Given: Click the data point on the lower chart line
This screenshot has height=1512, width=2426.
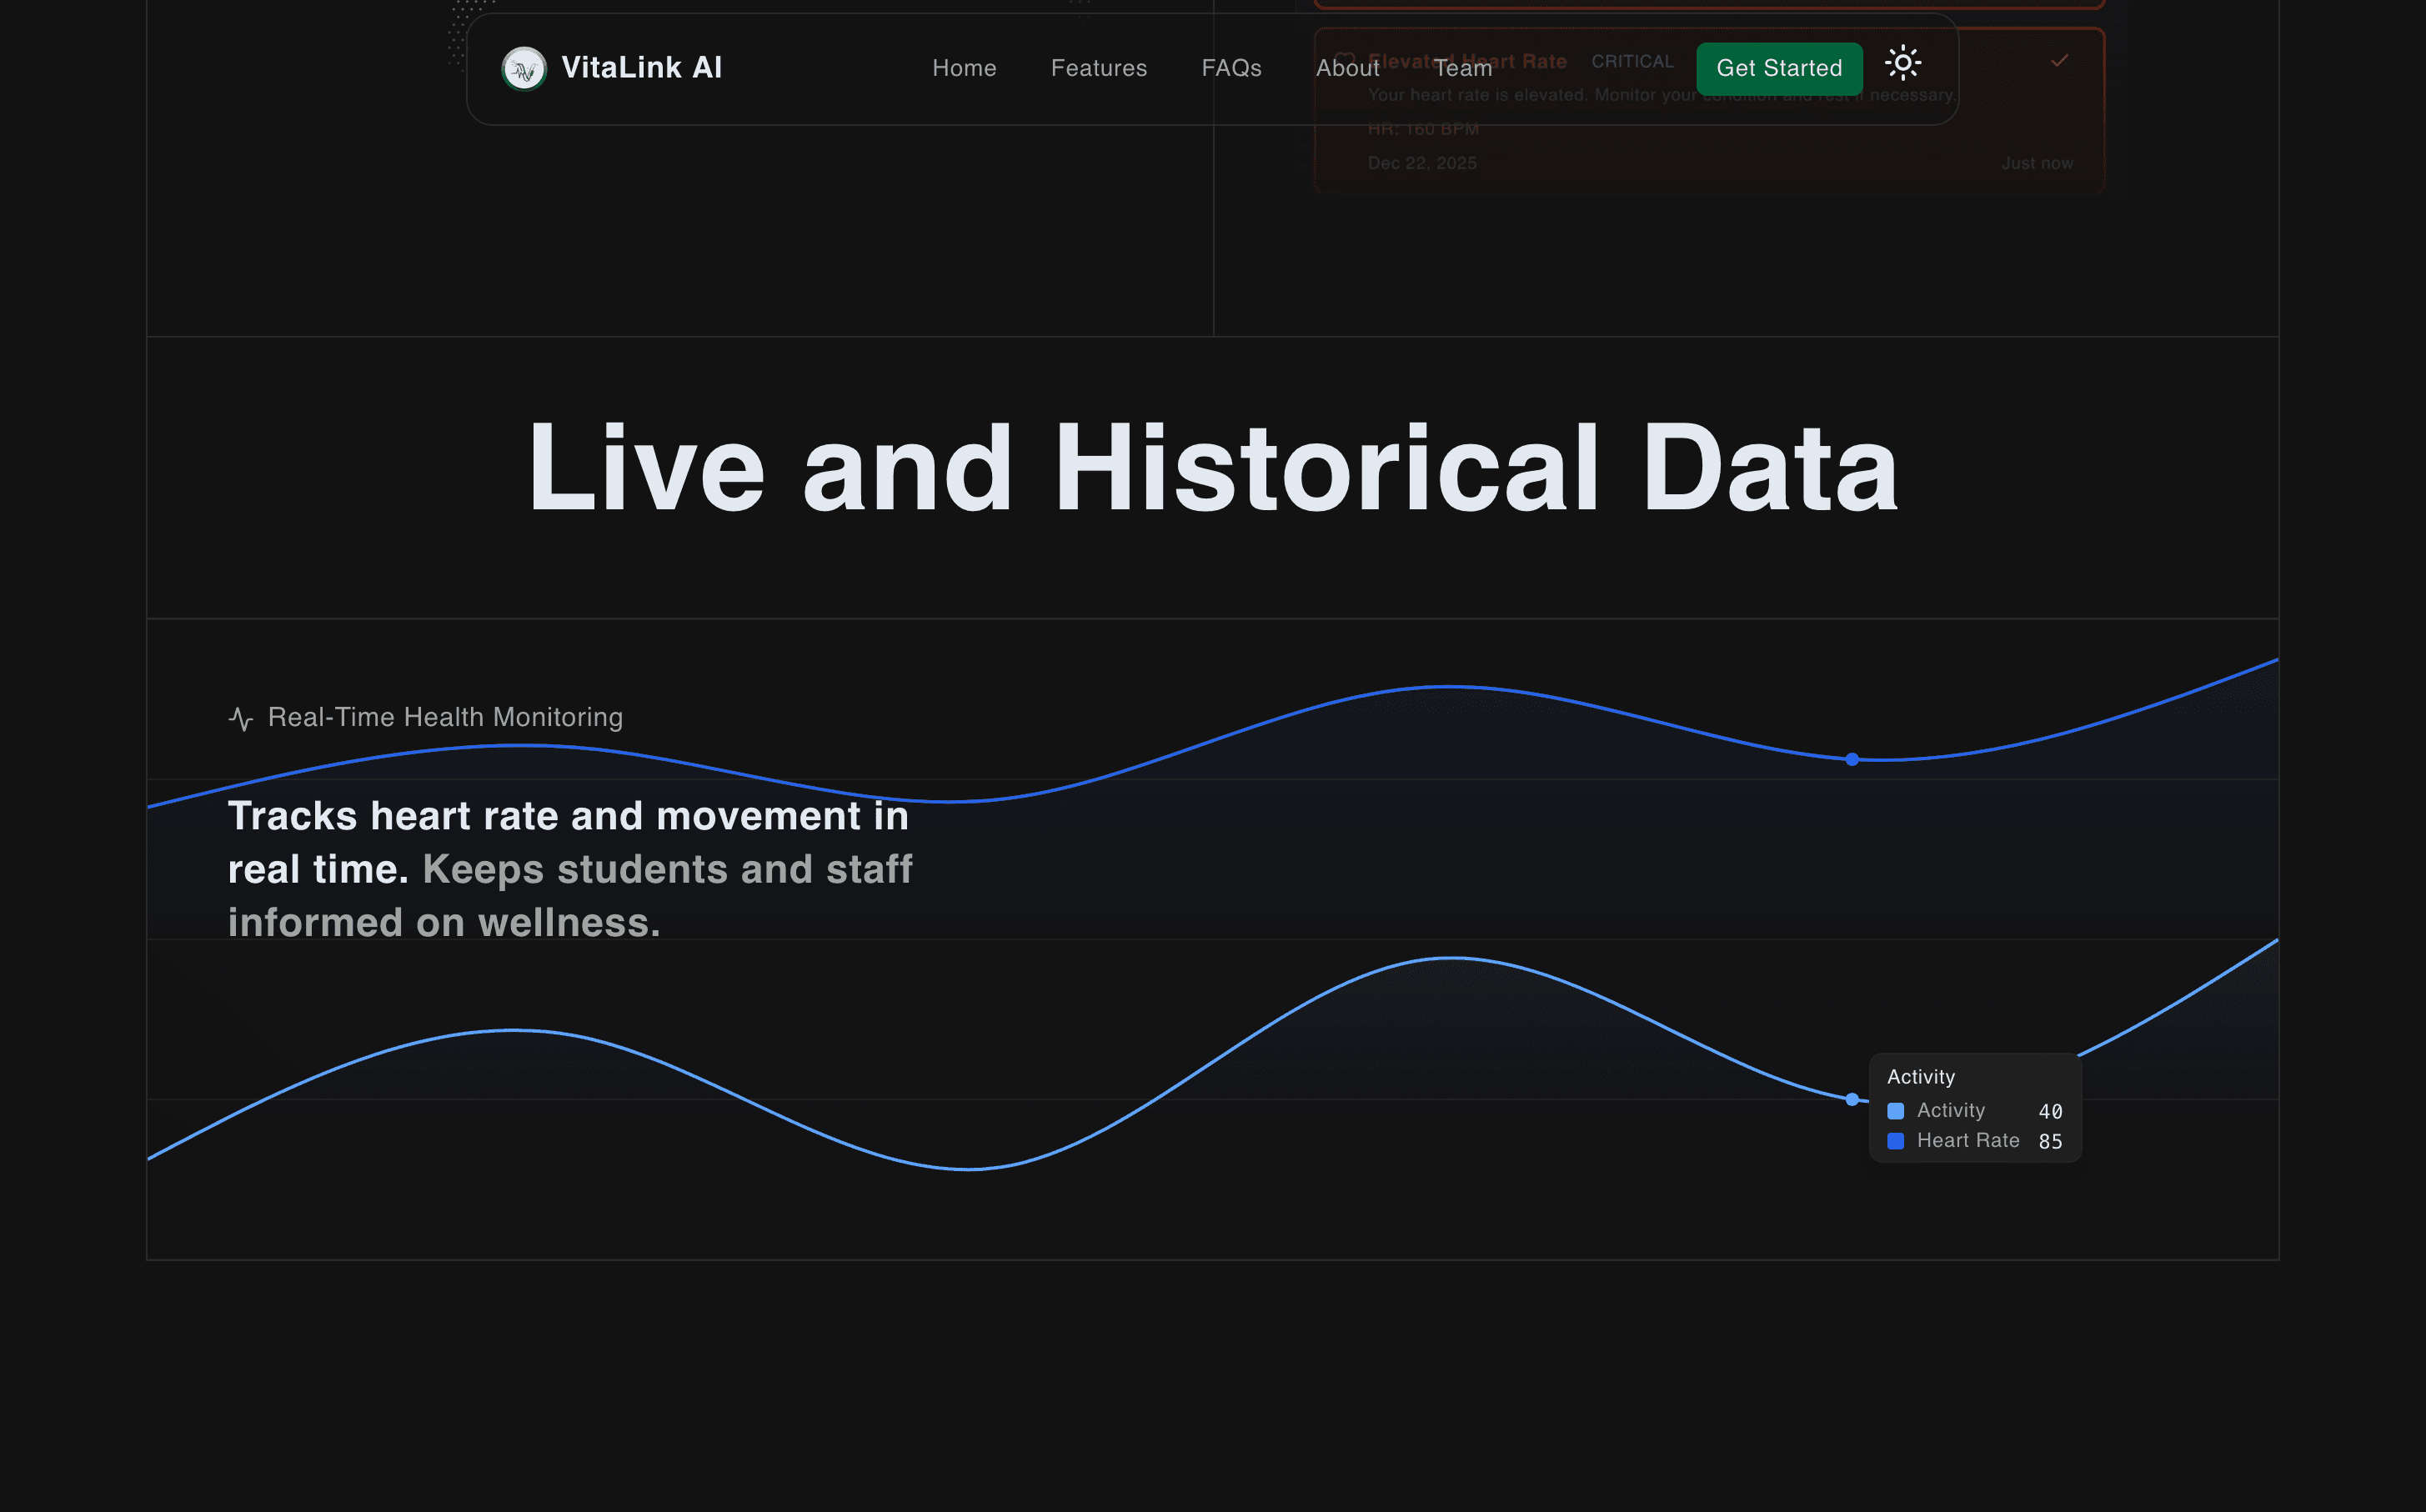Looking at the screenshot, I should (x=1852, y=1099).
